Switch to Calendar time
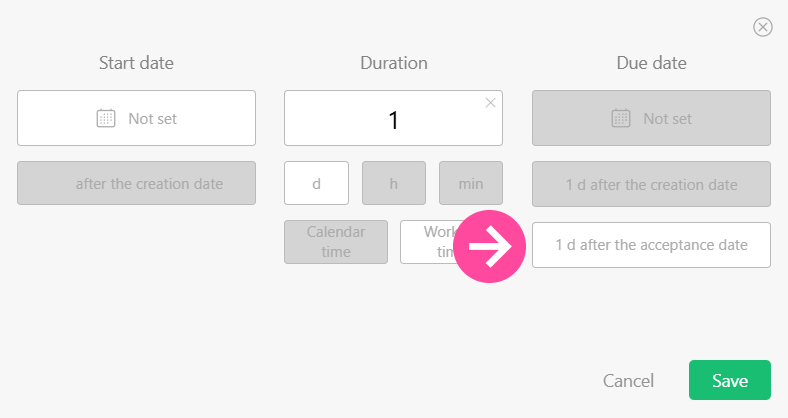This screenshot has width=788, height=418. (x=336, y=242)
